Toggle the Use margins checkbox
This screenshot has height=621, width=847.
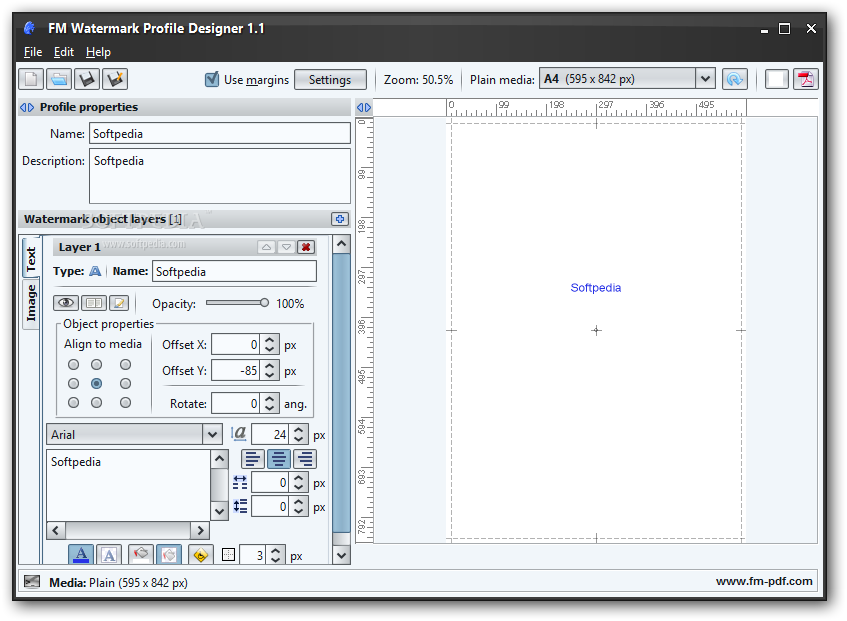tap(212, 79)
